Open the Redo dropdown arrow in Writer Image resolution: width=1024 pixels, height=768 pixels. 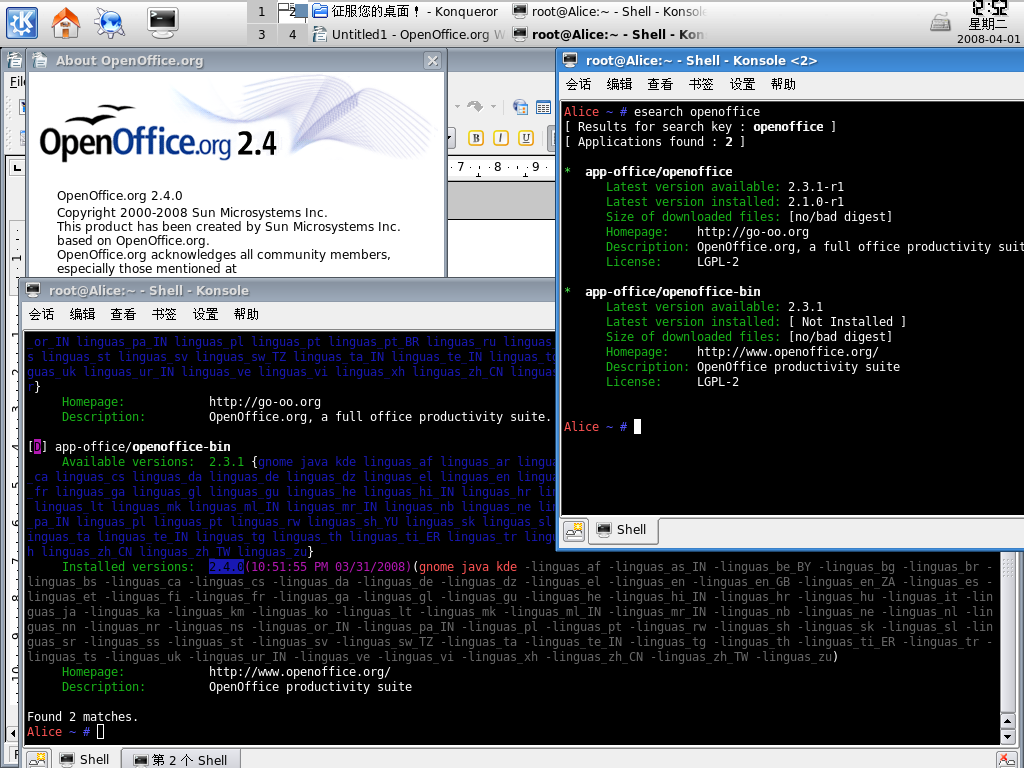pyautogui.click(x=493, y=106)
